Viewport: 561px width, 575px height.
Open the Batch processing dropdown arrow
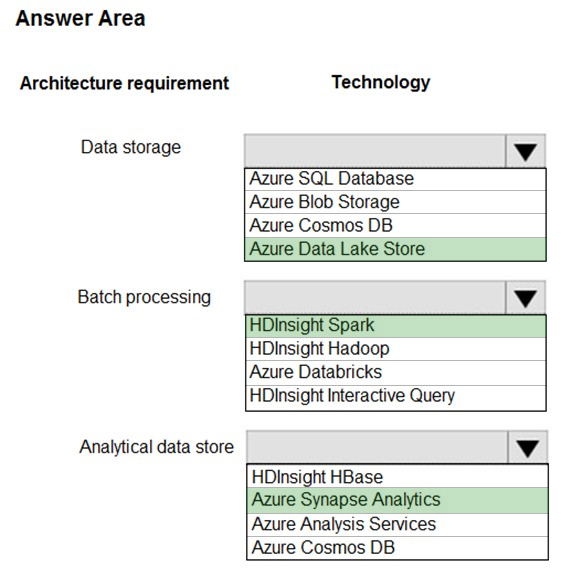[x=525, y=298]
